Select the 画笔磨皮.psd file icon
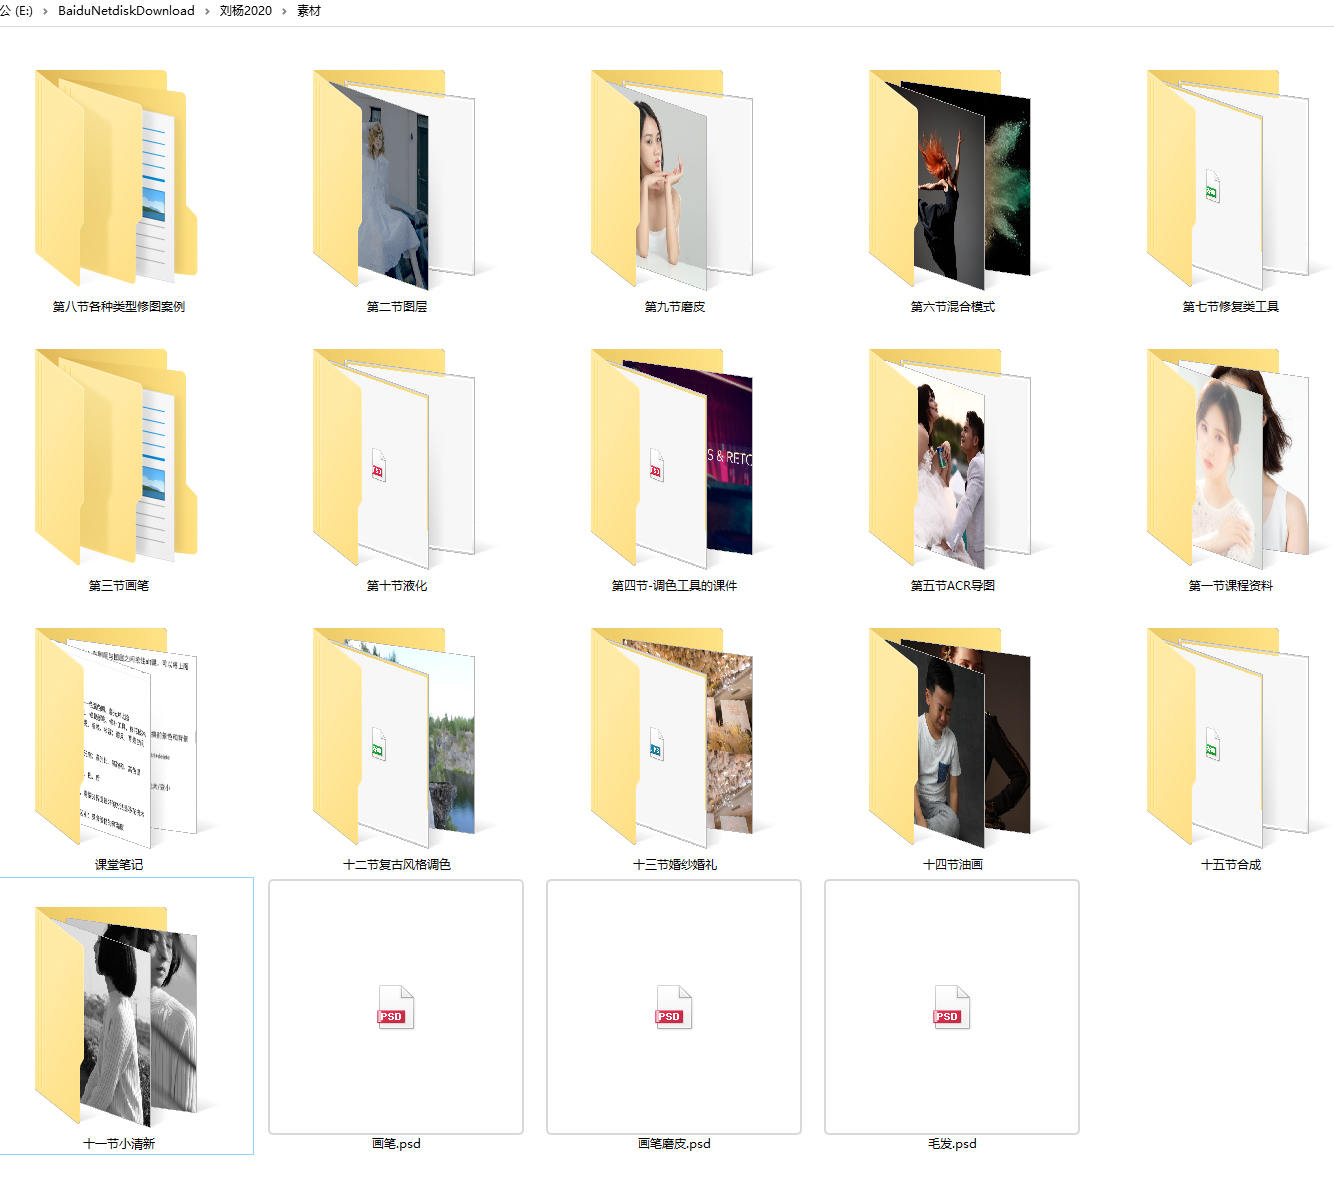1334x1179 pixels. tap(674, 1007)
